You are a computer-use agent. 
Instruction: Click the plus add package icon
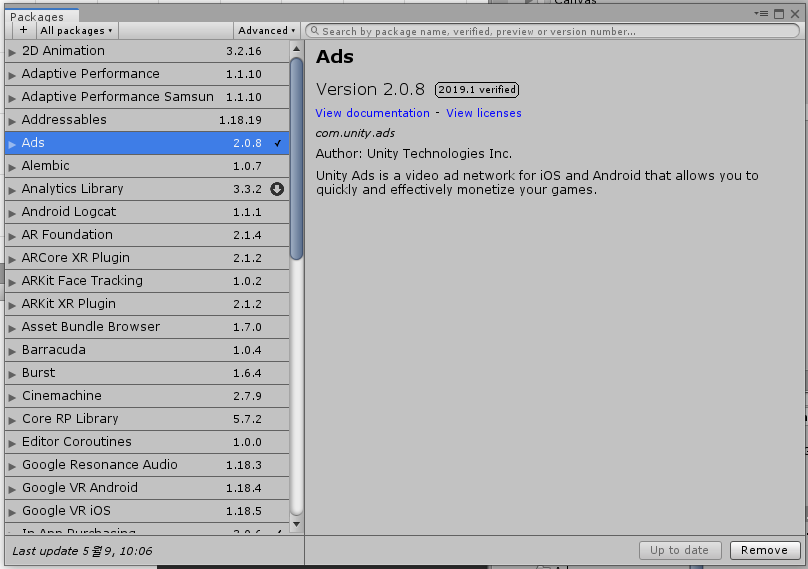23,30
